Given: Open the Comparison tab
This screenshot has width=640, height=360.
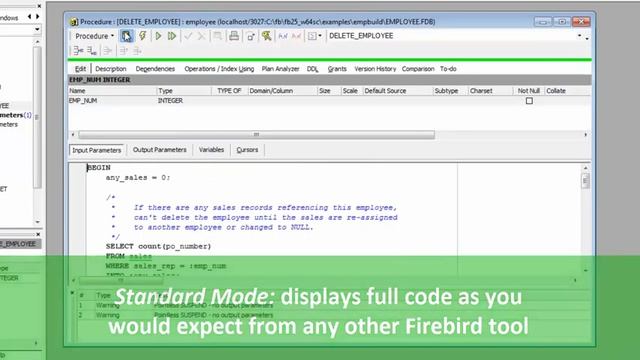Looking at the screenshot, I should click(x=418, y=69).
